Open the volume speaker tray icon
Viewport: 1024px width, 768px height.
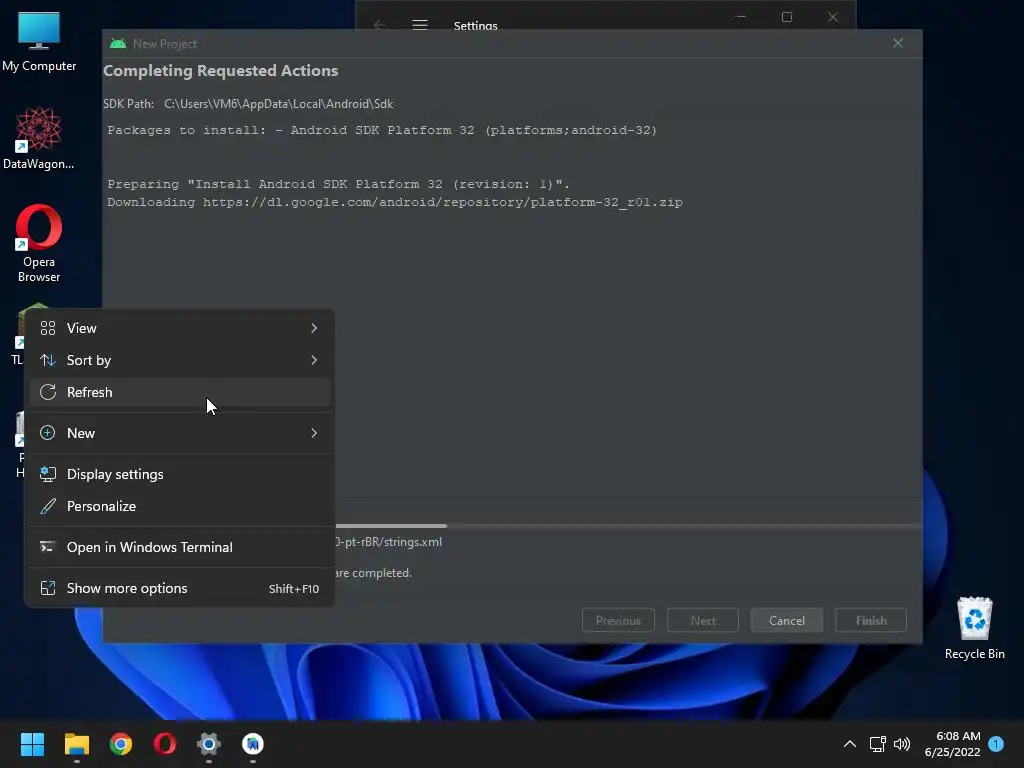click(x=902, y=744)
